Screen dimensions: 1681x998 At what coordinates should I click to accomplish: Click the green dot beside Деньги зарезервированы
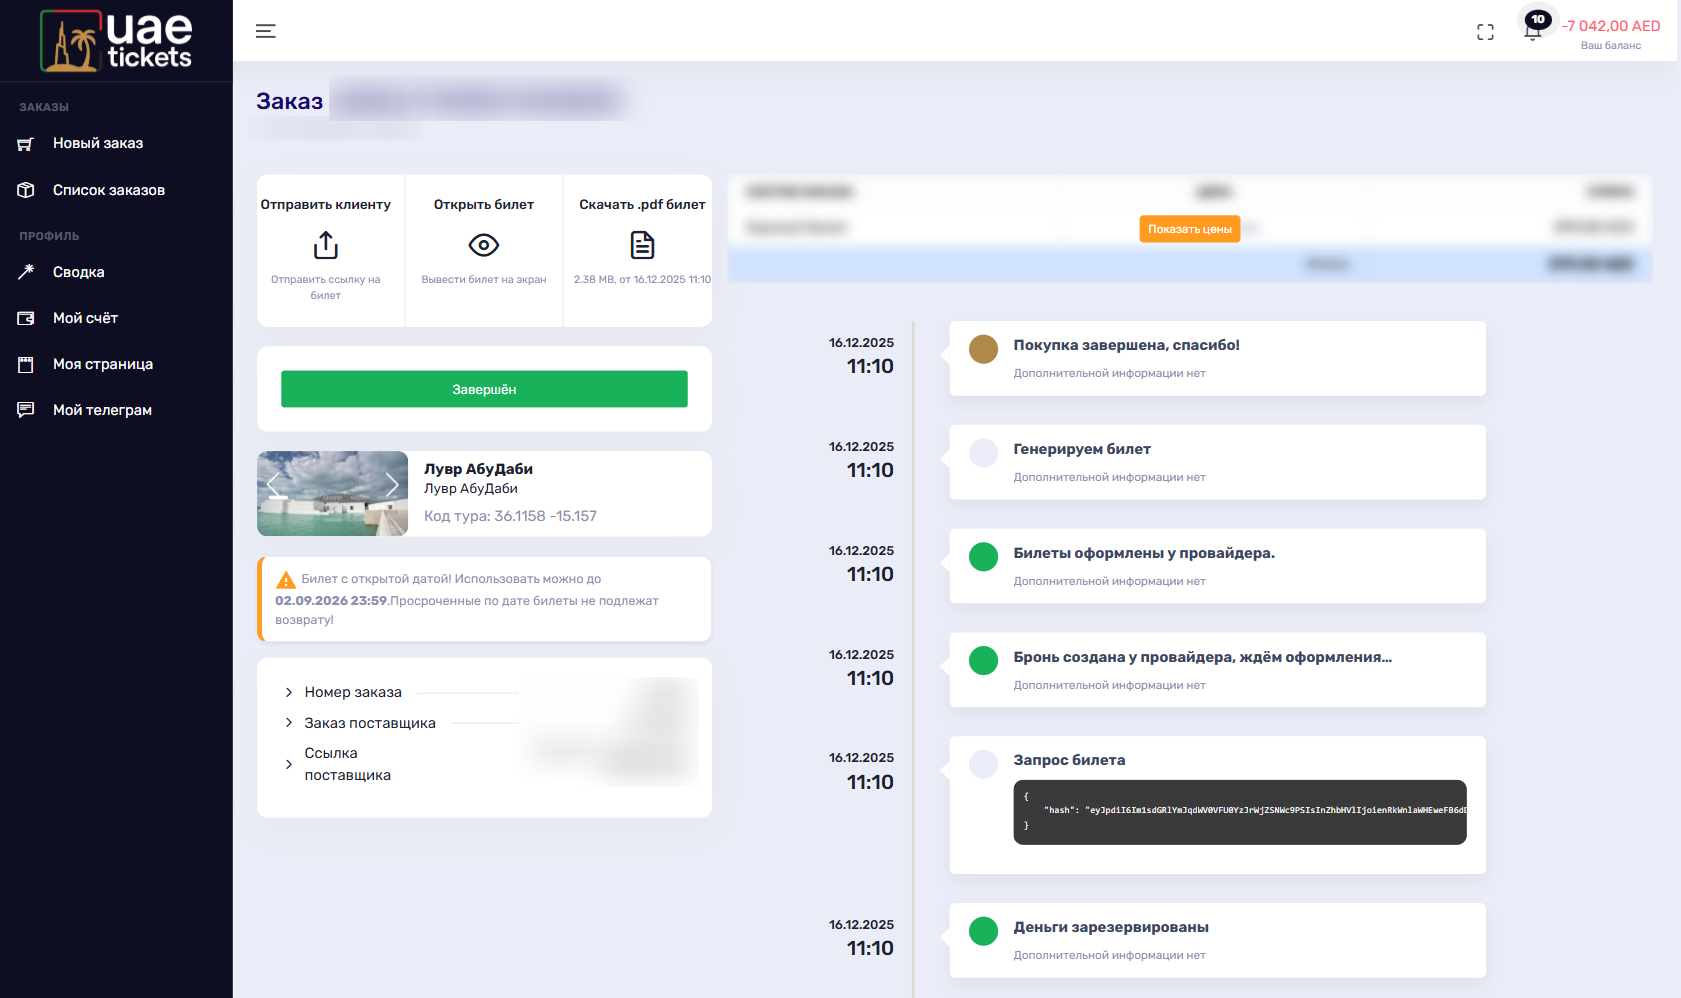[983, 931]
